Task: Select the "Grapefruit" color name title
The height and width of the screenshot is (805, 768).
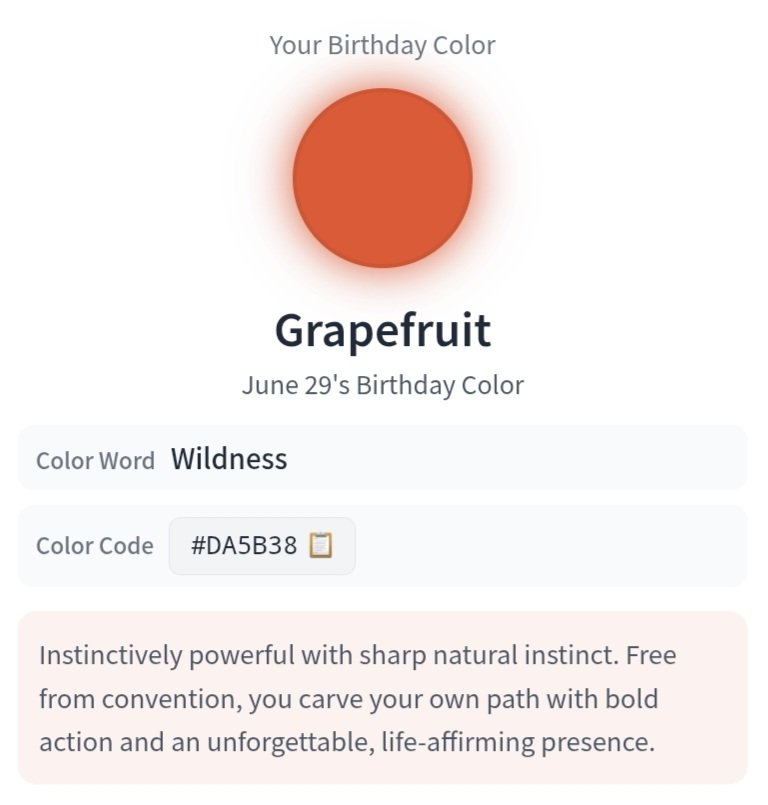Action: point(383,331)
